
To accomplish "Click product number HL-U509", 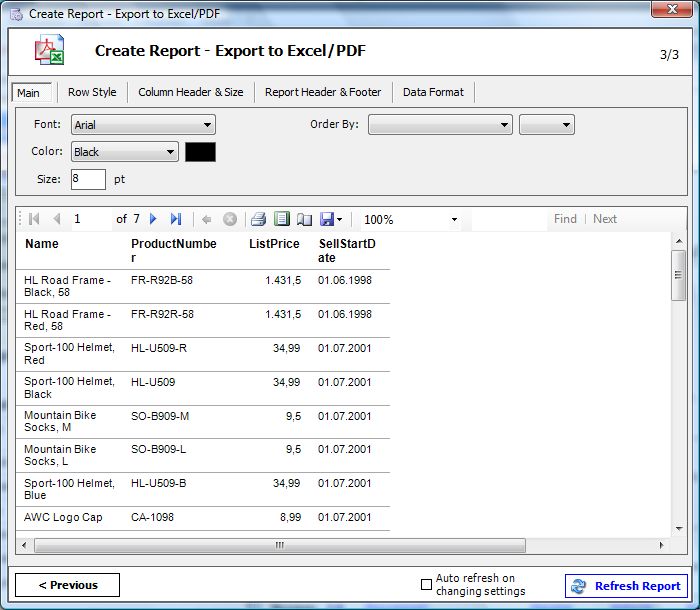I will tap(153, 382).
